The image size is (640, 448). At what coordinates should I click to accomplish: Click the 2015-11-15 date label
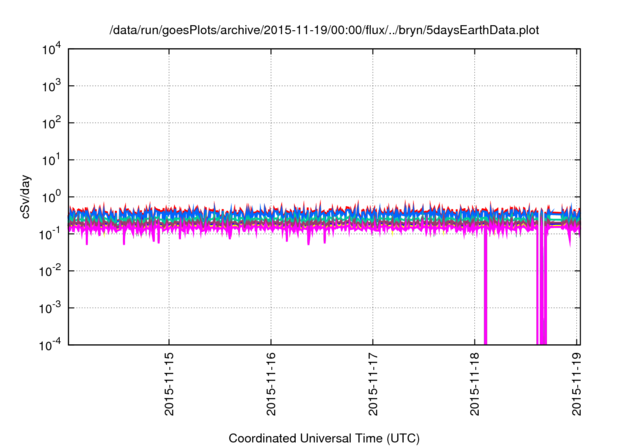click(x=169, y=384)
